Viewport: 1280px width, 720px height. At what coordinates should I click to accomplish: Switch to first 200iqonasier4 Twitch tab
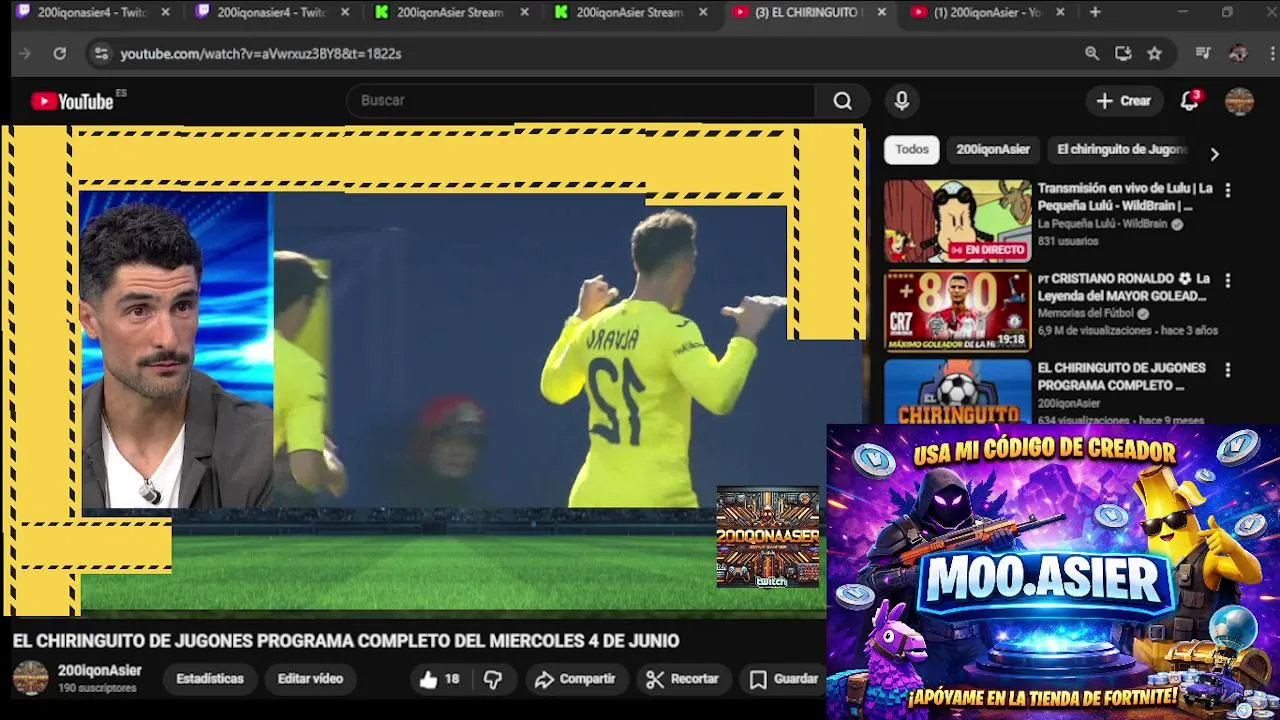pos(92,12)
